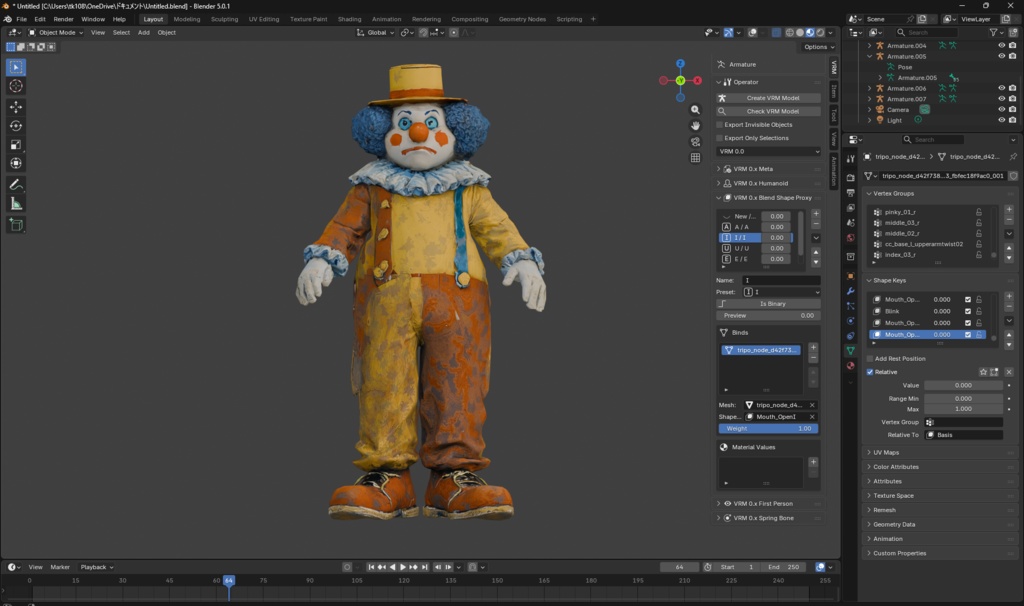Click the Create VRM Model button
Screen dimensions: 1024x606
[768, 98]
